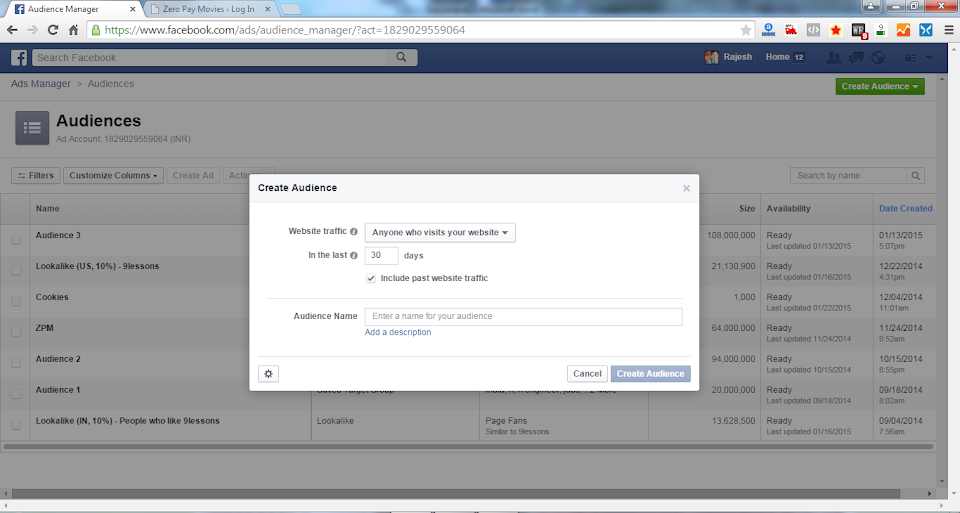The height and width of the screenshot is (513, 960).
Task: Bookmark this page with the star icon
Action: 745,30
